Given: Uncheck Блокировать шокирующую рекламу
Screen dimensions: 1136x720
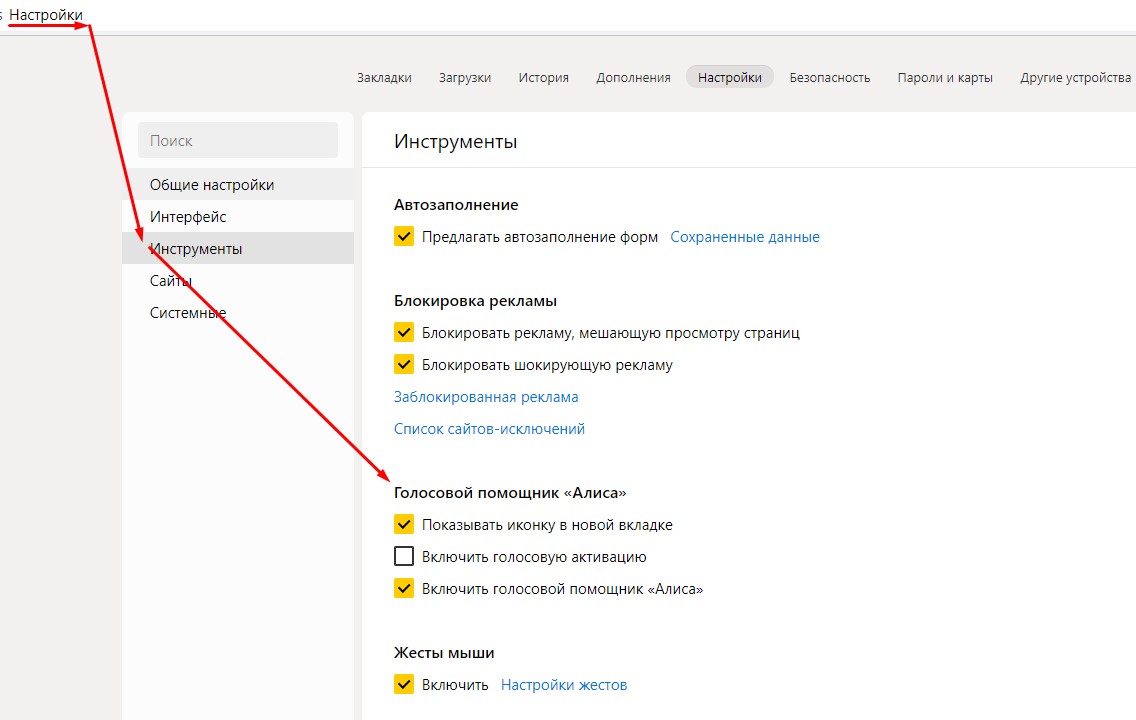Looking at the screenshot, I should (x=404, y=364).
